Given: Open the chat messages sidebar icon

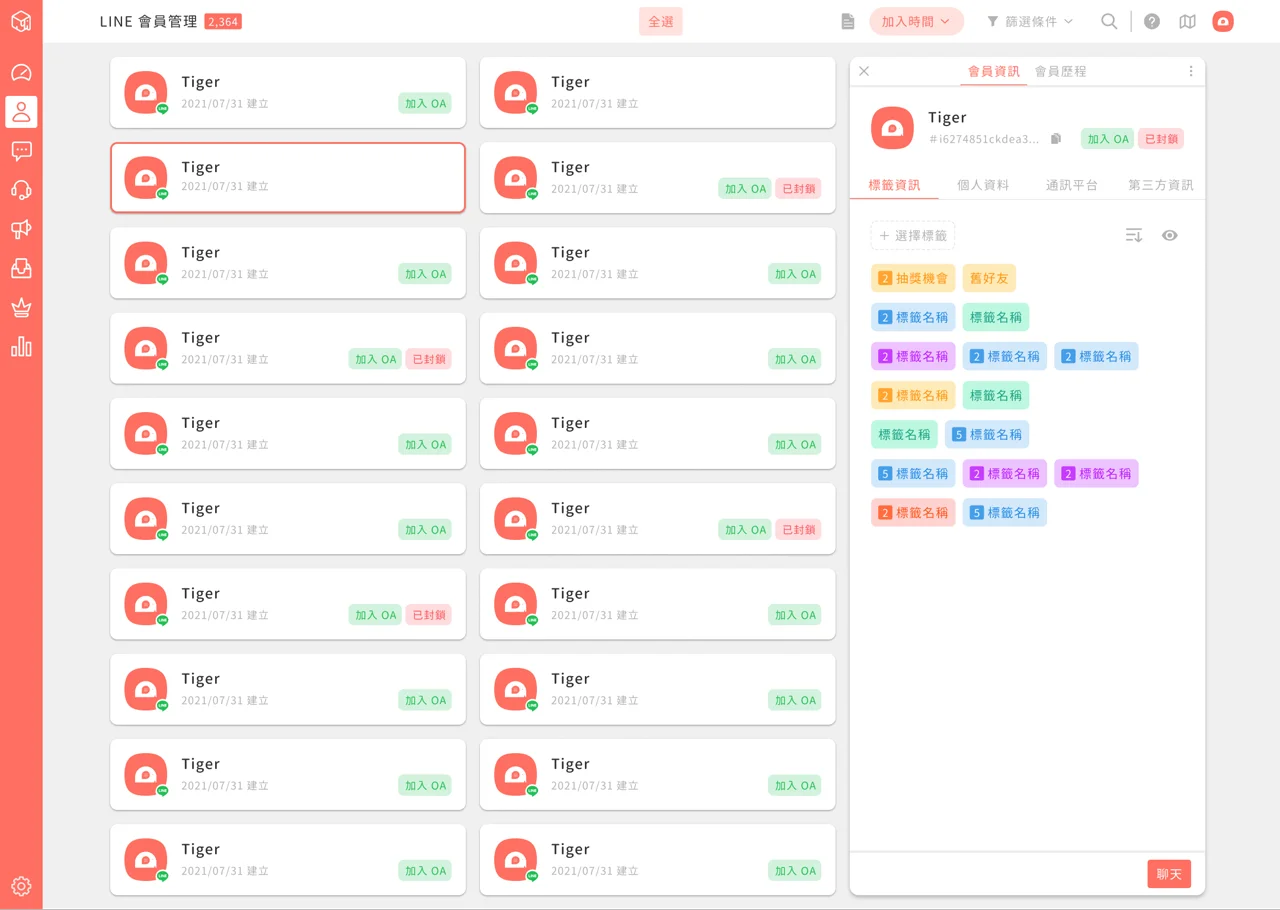Looking at the screenshot, I should (x=21, y=151).
